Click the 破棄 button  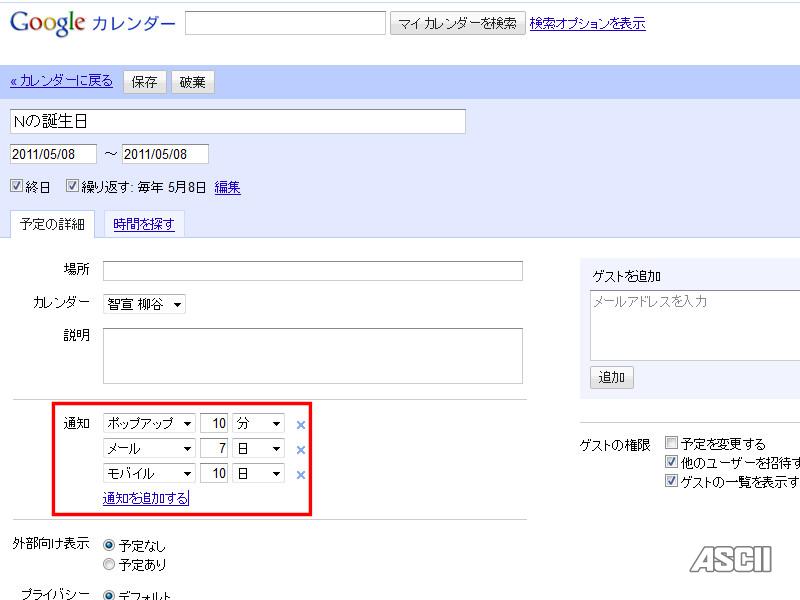[x=192, y=82]
